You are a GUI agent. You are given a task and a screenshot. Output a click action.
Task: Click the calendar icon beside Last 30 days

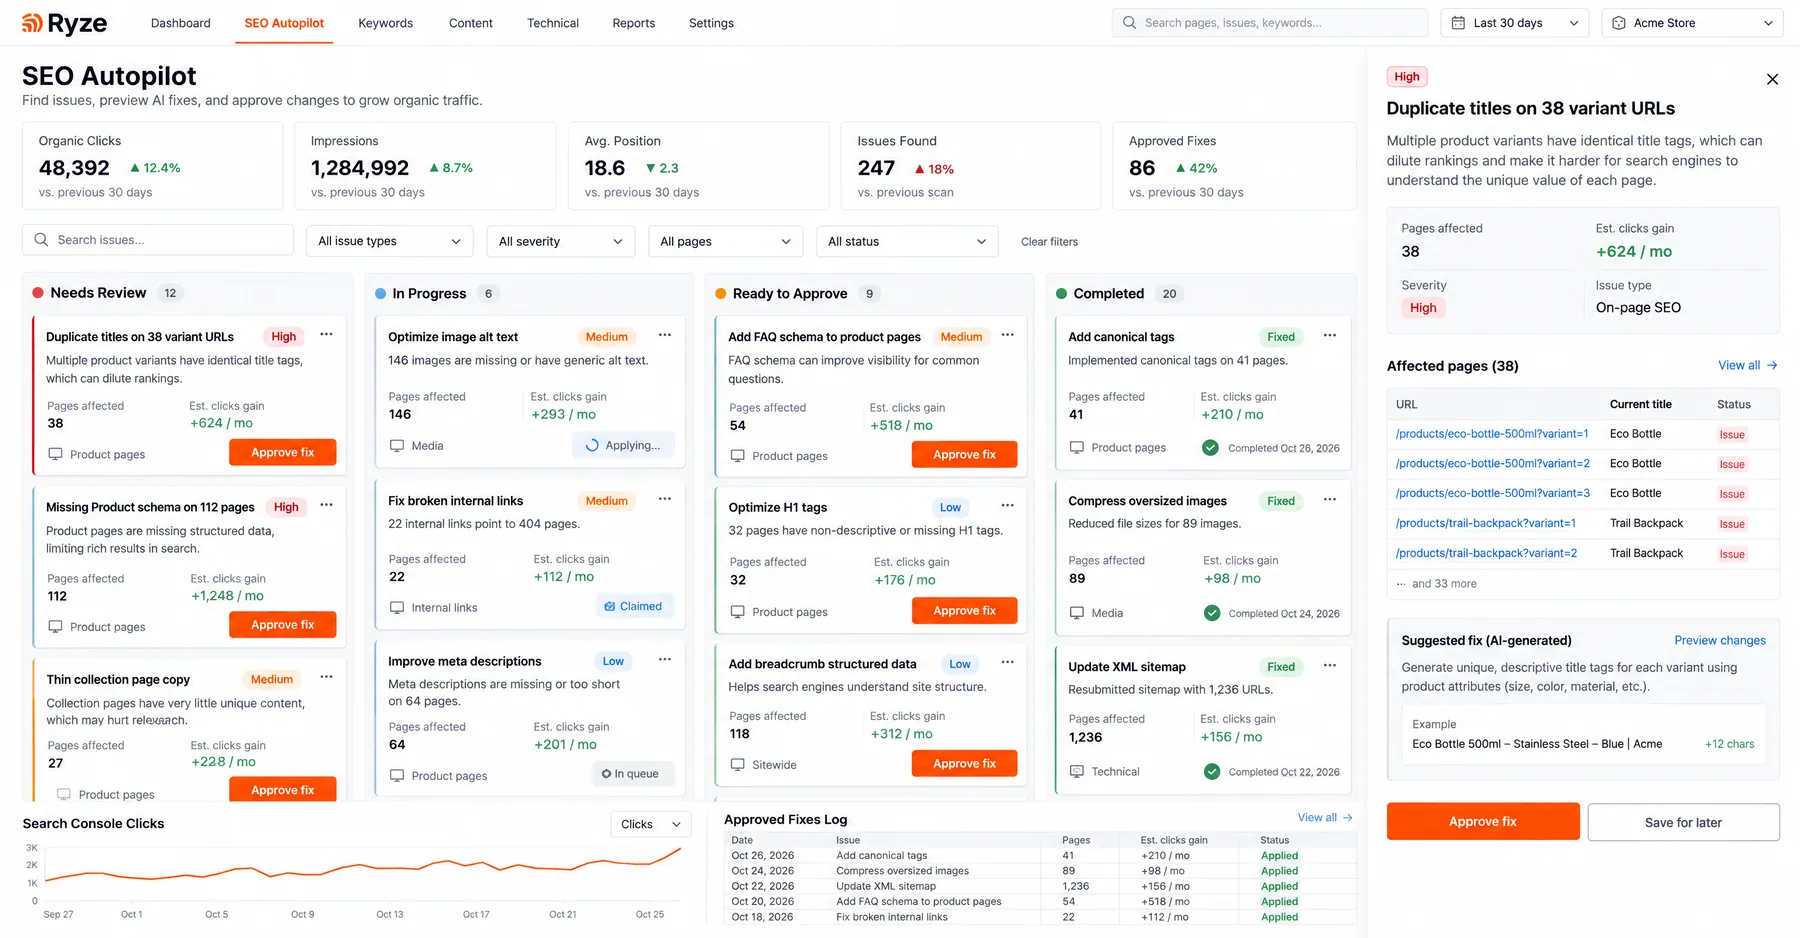click(x=1458, y=23)
